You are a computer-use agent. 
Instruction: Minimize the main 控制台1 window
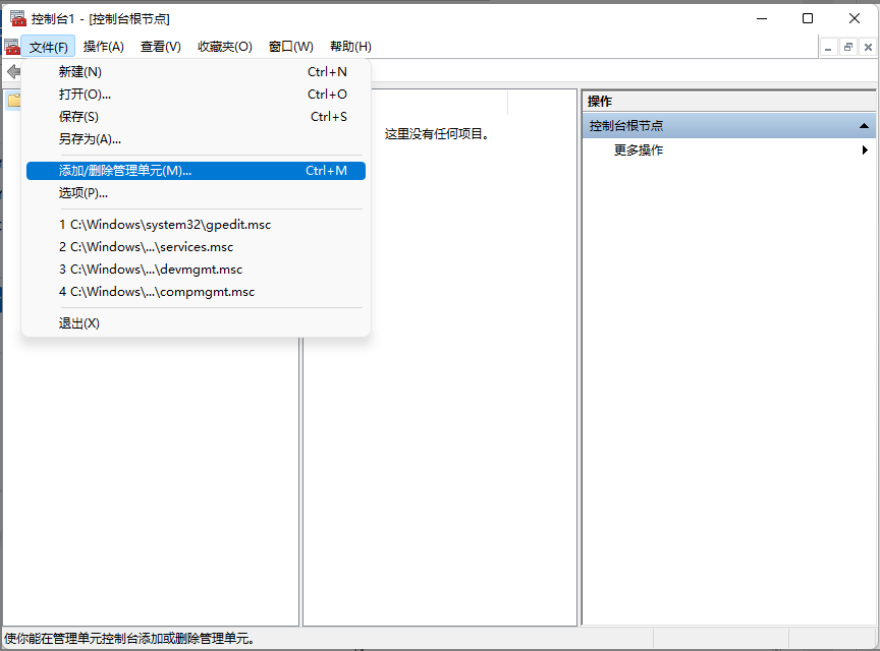tap(762, 19)
